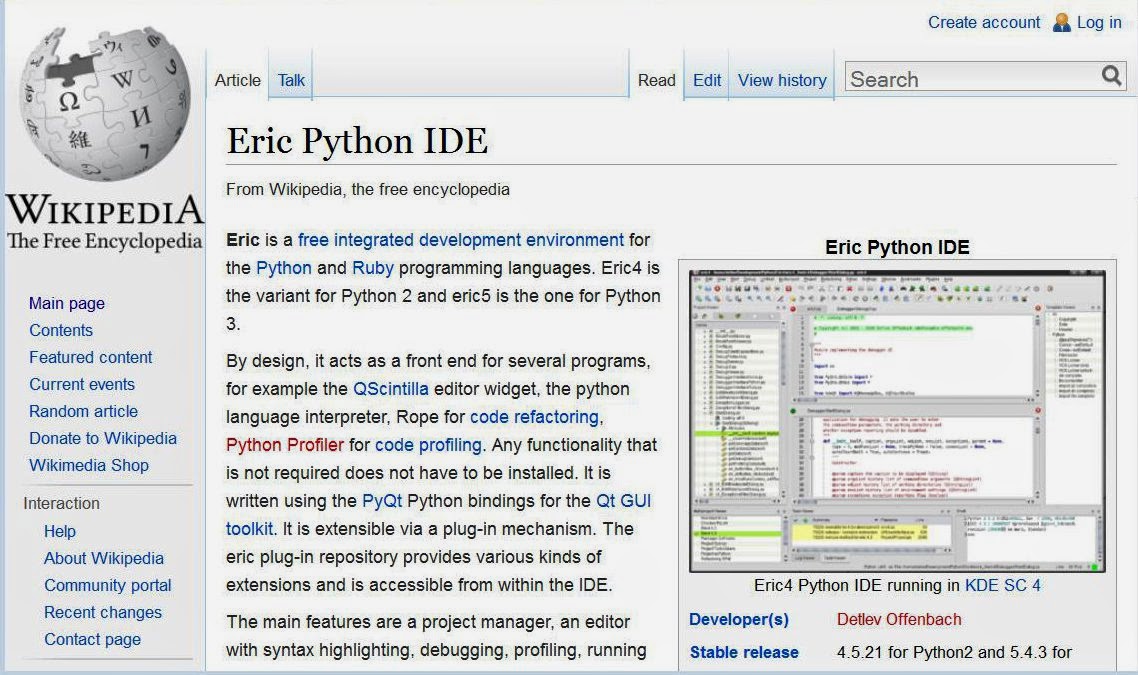The width and height of the screenshot is (1138, 675).
Task: Click 'From Wikipedia, the free encyclopedia' text
Action: click(x=368, y=189)
